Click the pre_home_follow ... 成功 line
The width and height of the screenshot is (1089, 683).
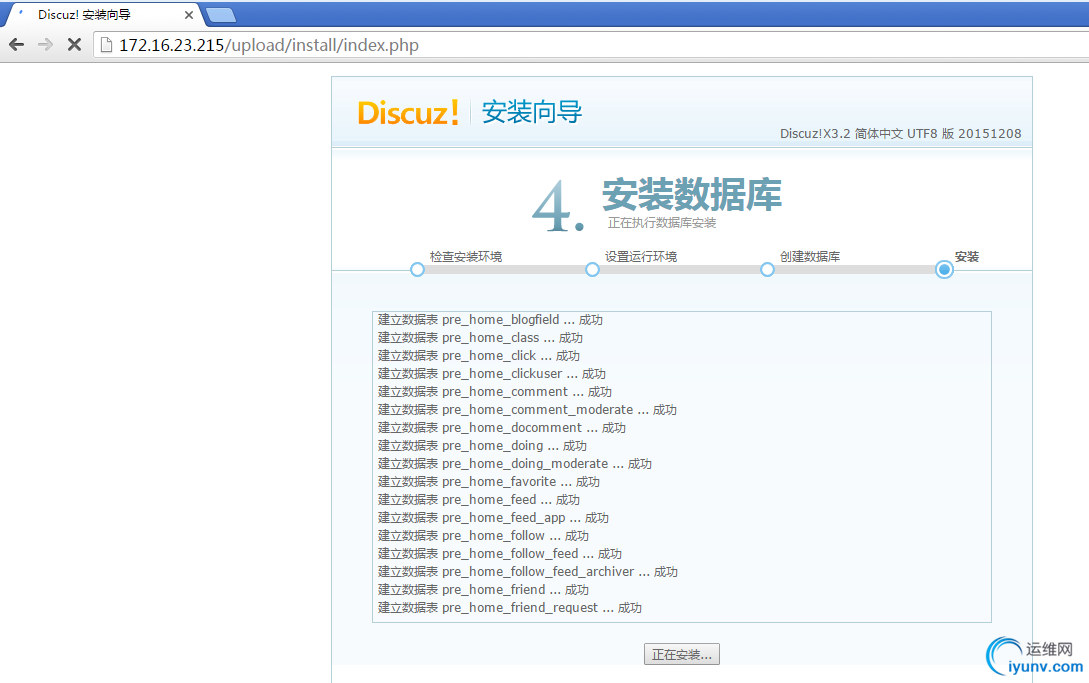pos(483,536)
